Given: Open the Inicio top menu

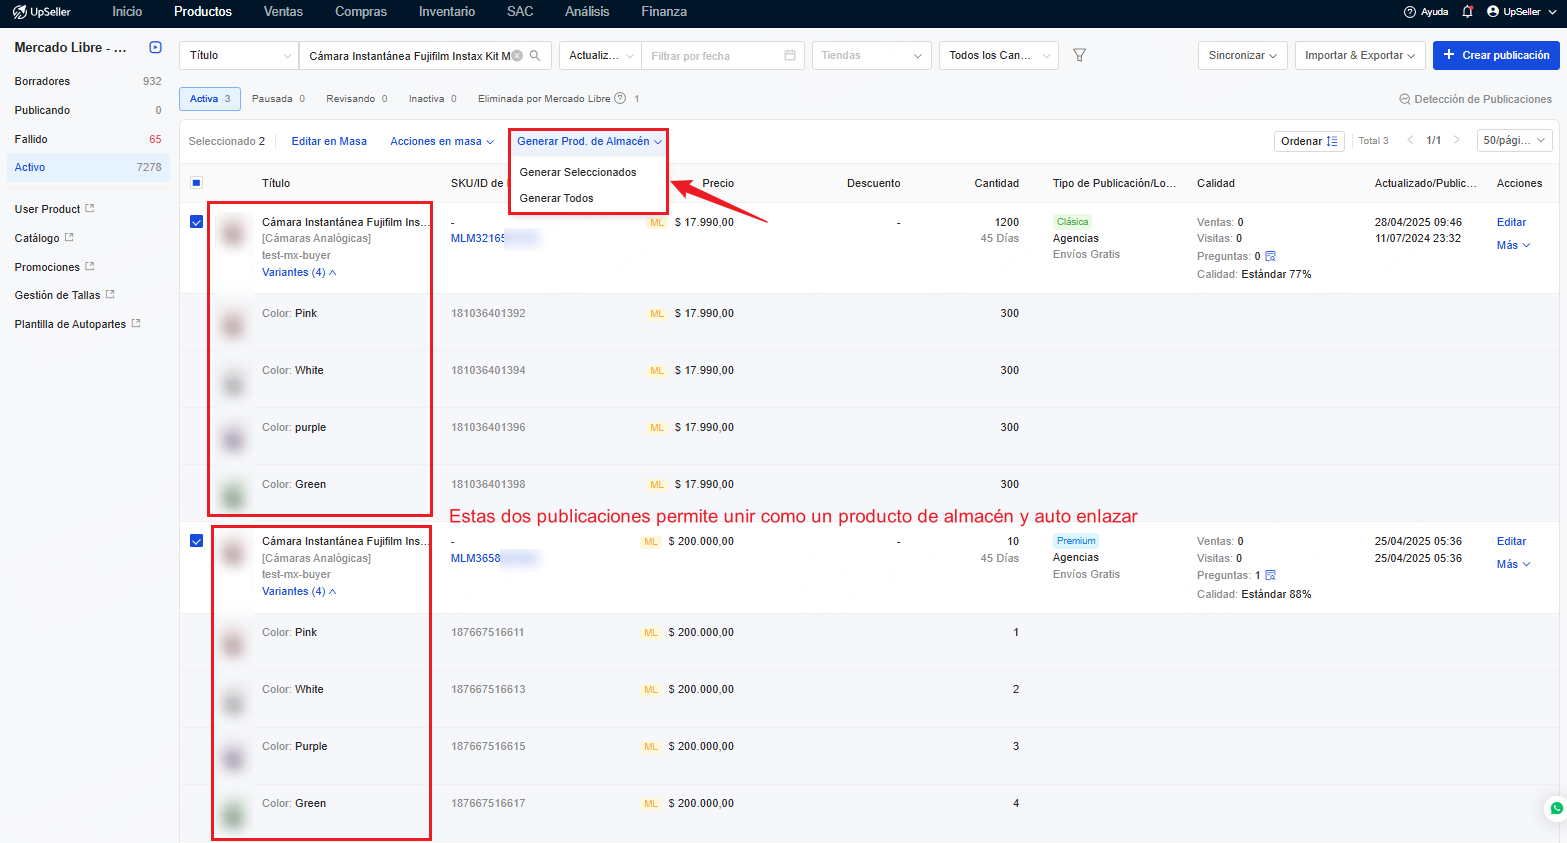Looking at the screenshot, I should tap(127, 12).
